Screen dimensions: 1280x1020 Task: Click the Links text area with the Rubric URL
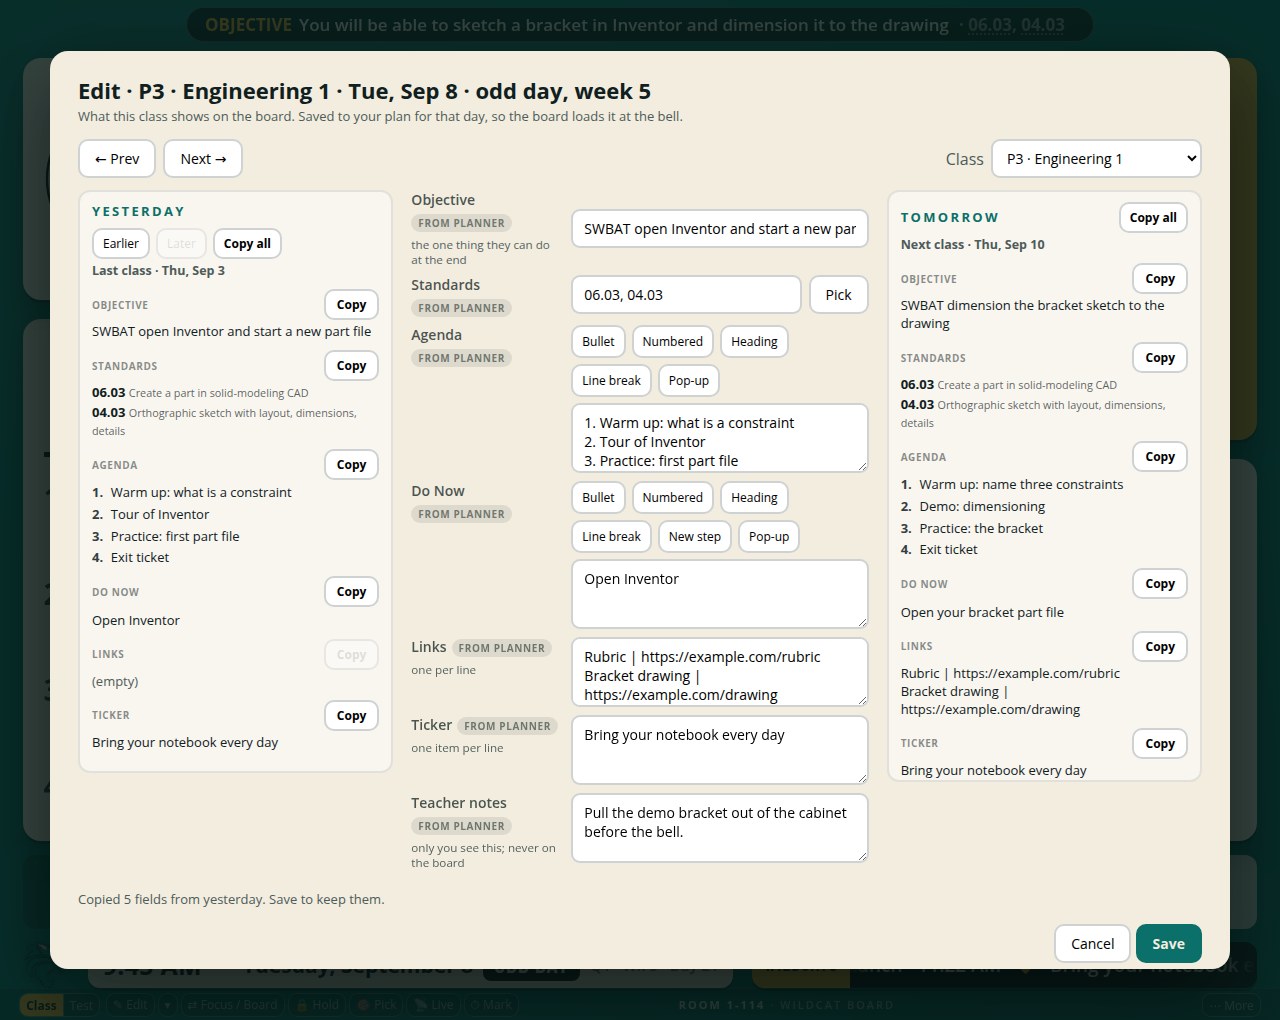coord(720,672)
